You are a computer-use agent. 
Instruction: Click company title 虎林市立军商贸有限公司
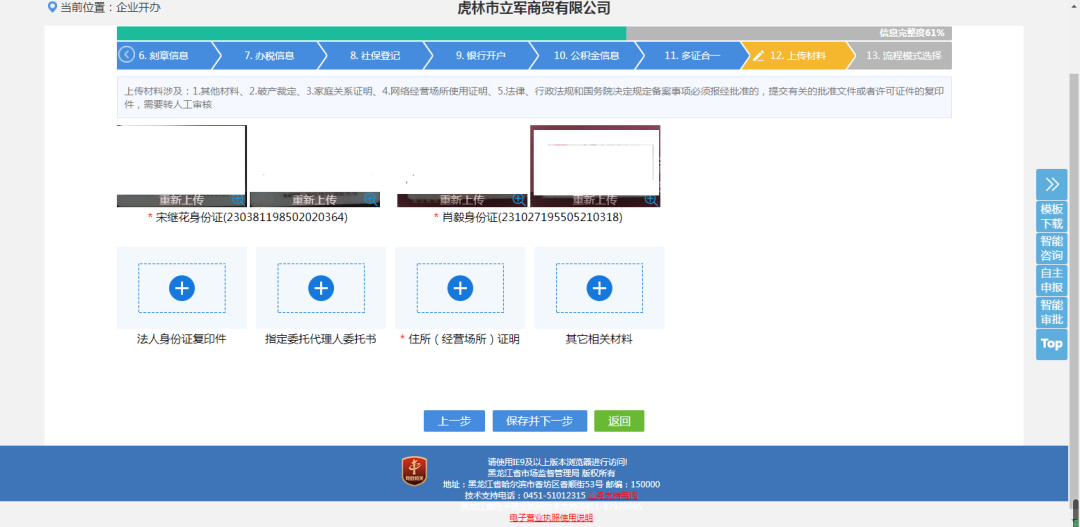(x=534, y=8)
